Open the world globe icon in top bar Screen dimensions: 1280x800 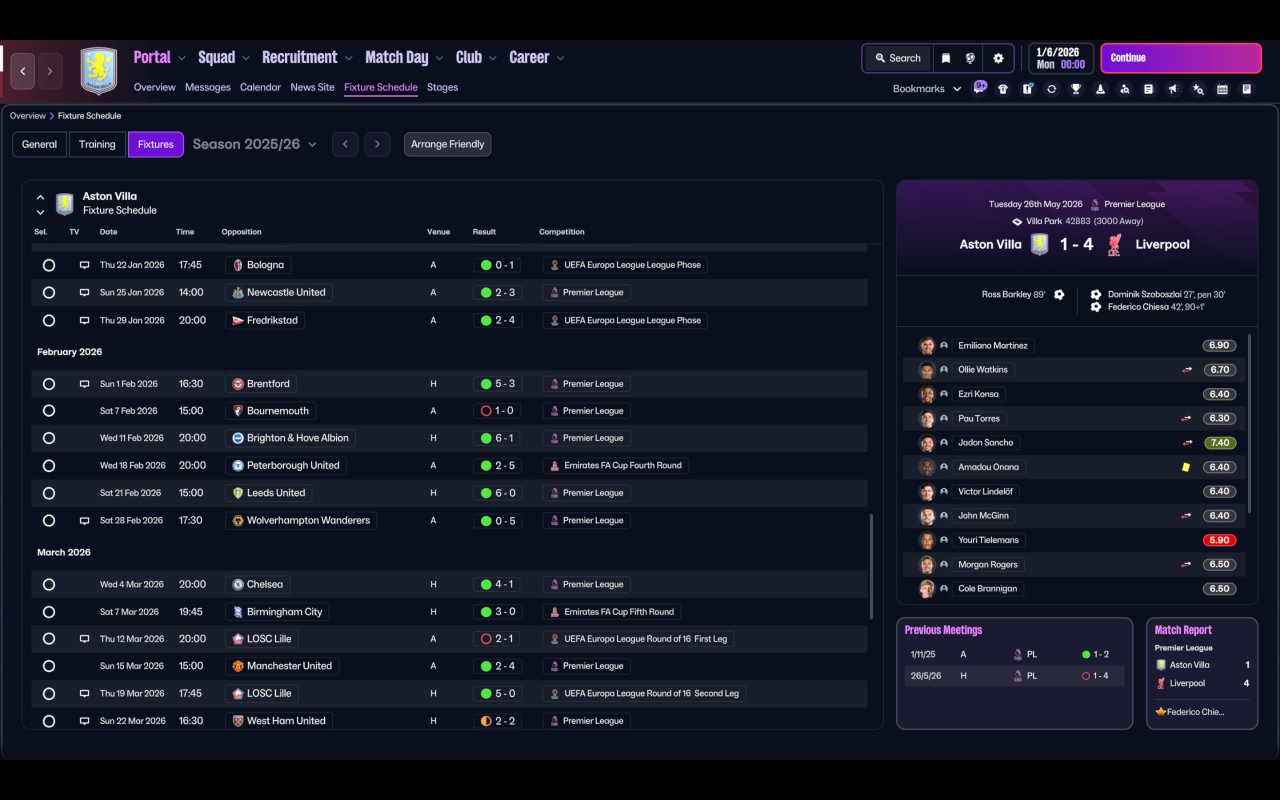tap(970, 58)
